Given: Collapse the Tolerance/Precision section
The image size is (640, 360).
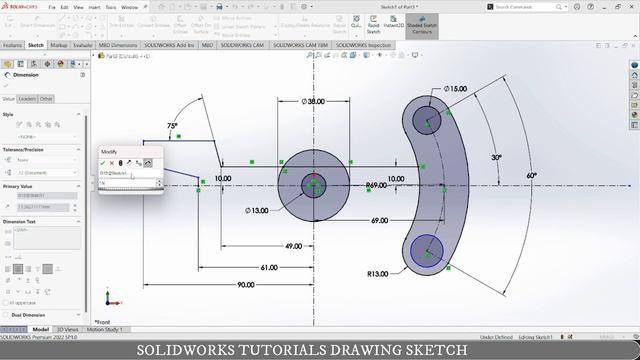Looking at the screenshot, I should (78, 150).
